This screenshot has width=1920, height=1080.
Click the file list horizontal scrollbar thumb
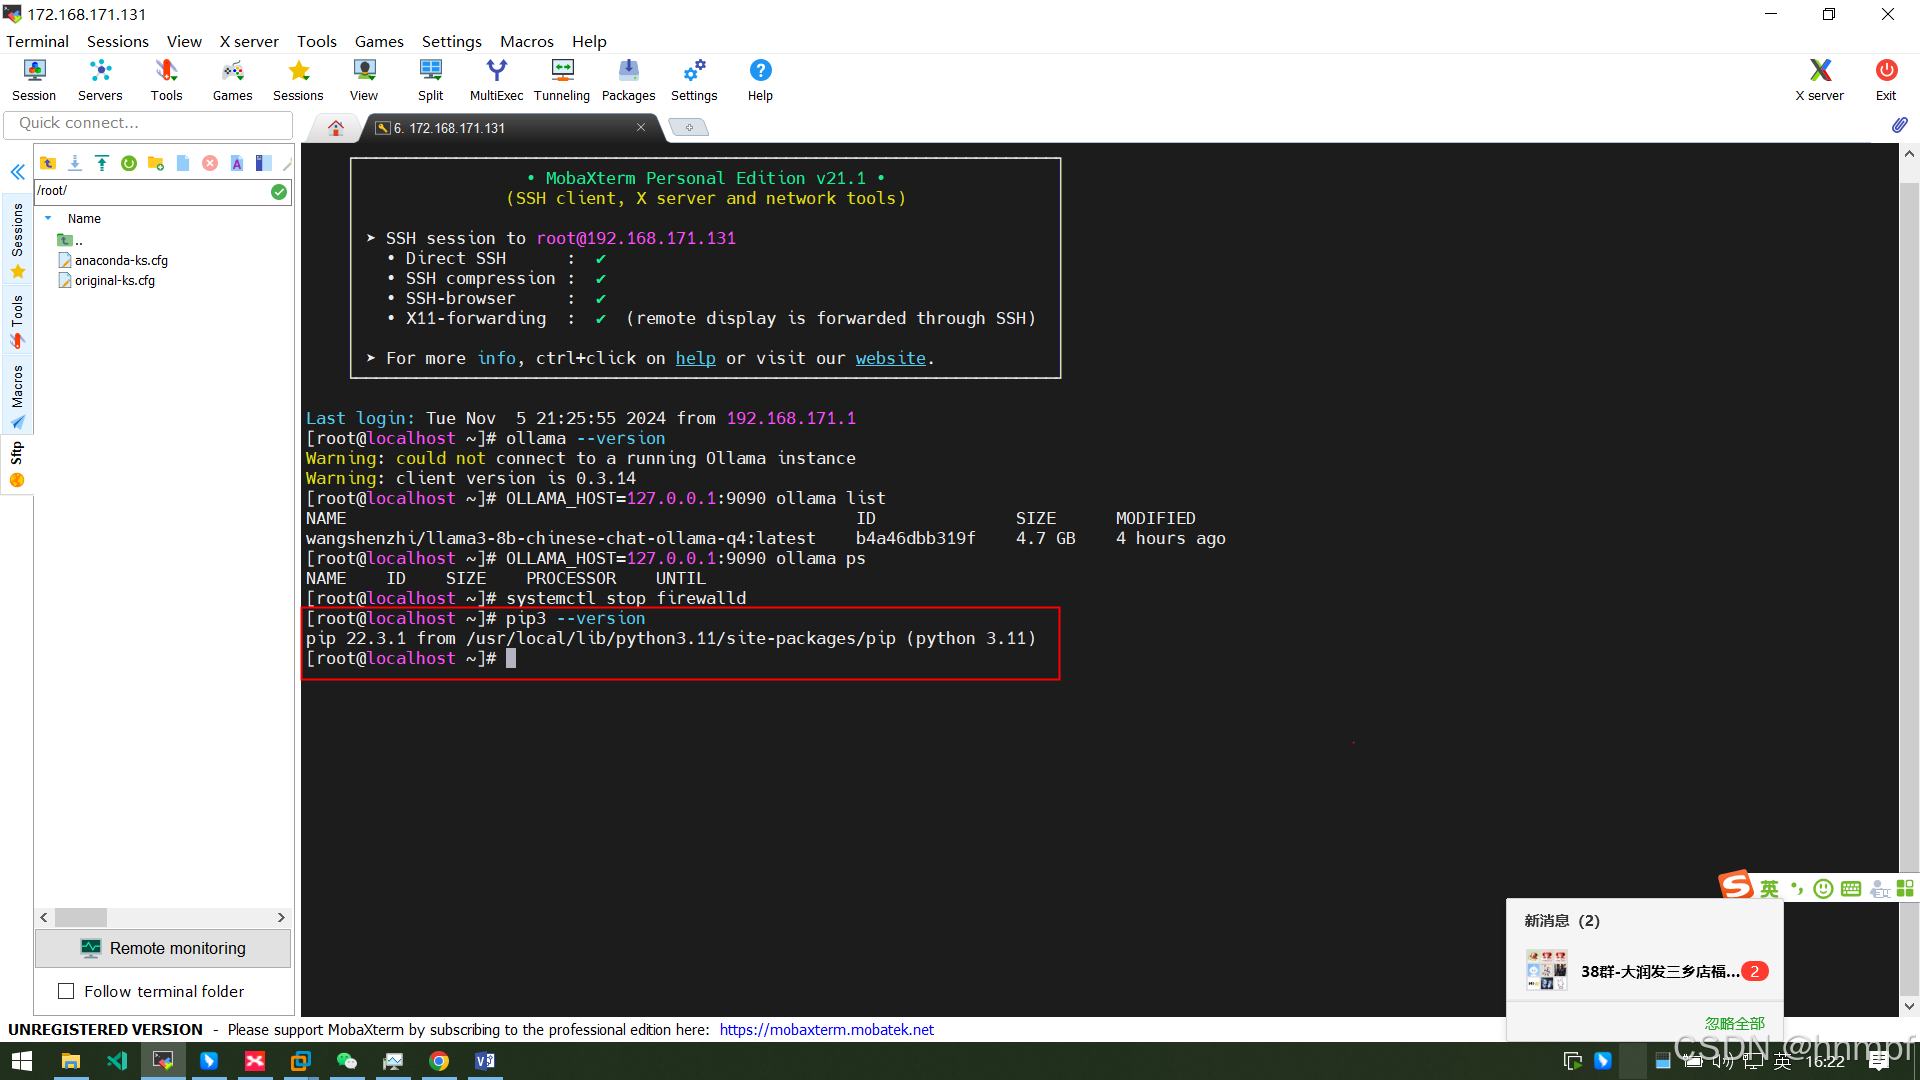coord(81,917)
